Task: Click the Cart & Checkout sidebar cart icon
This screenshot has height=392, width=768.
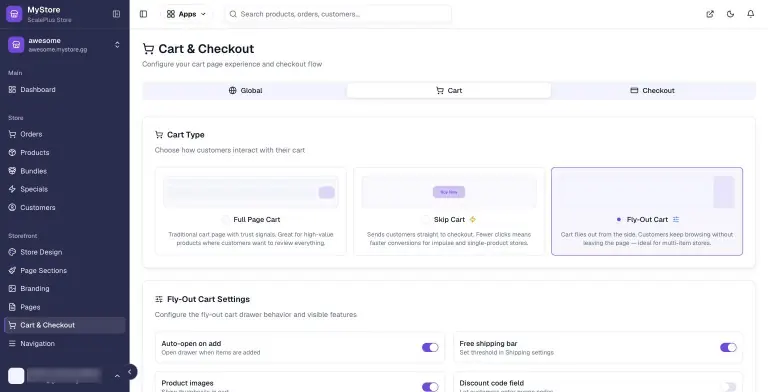Action: [x=12, y=325]
